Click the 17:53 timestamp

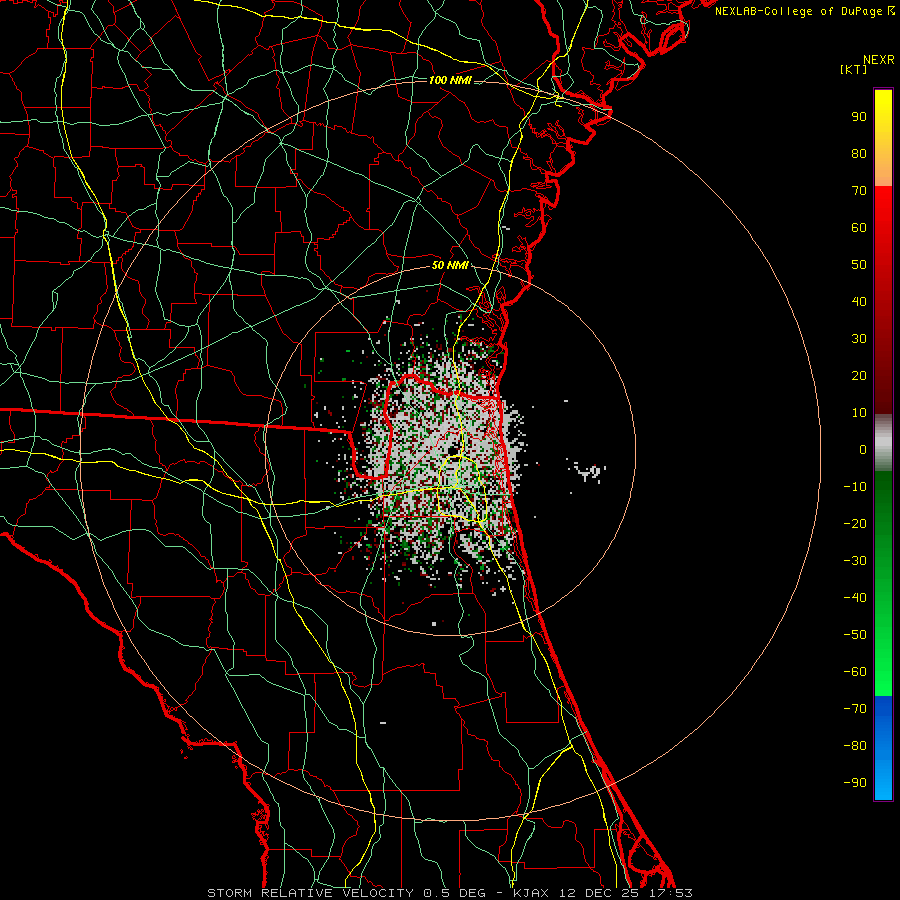coord(671,893)
